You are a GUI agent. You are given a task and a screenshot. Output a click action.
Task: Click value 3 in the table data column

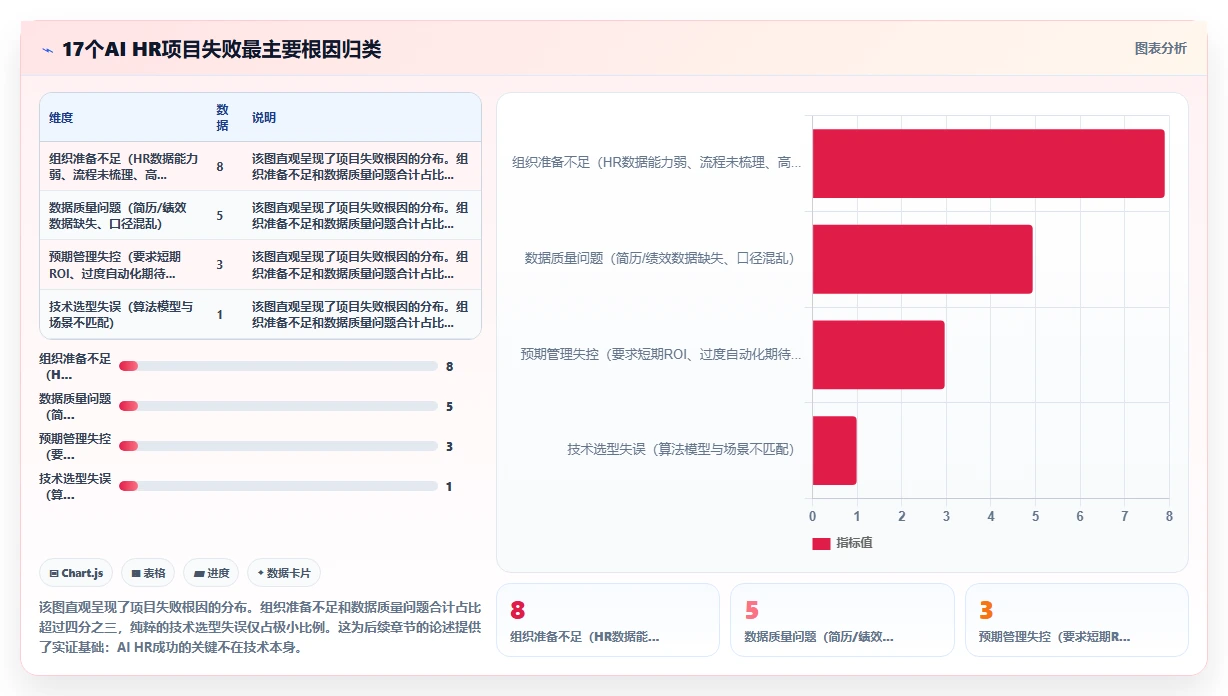[x=220, y=265]
